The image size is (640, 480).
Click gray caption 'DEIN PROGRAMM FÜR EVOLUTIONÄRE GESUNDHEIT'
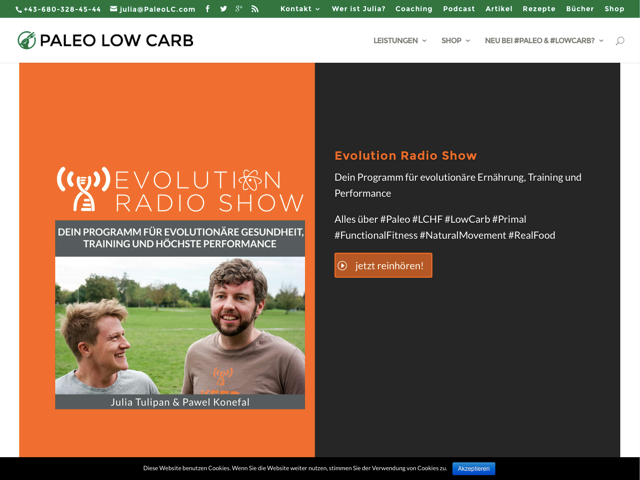click(180, 238)
